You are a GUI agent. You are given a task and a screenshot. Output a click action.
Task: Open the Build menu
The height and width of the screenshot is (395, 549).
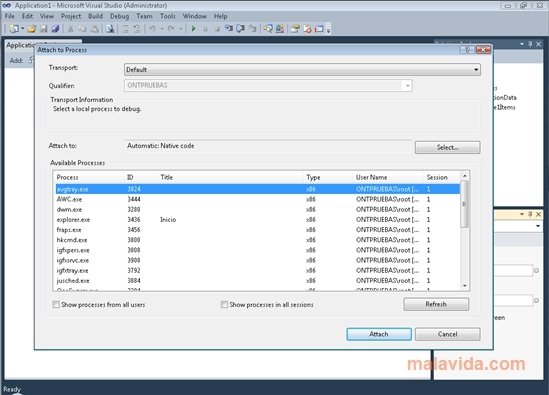pyautogui.click(x=95, y=16)
